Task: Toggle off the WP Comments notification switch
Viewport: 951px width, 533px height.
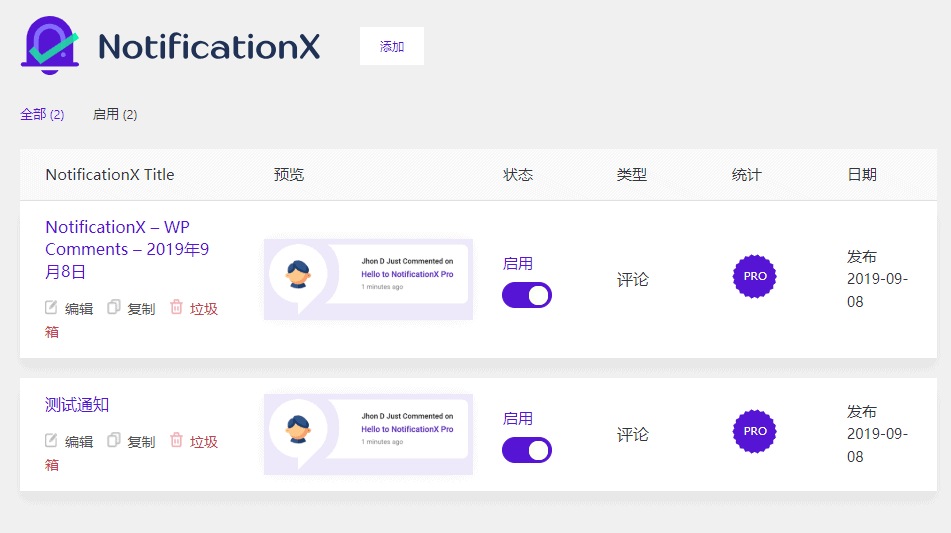Action: 526,295
